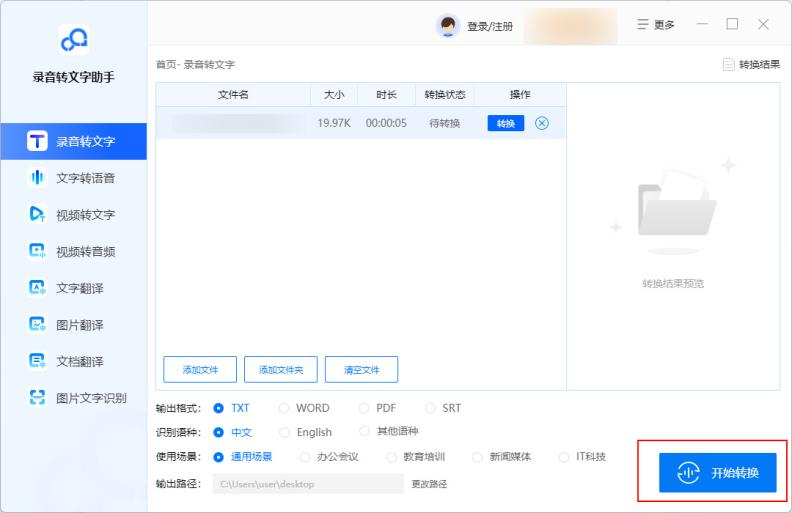Click the 转换结果 document icon
The image size is (792, 513).
tap(728, 65)
